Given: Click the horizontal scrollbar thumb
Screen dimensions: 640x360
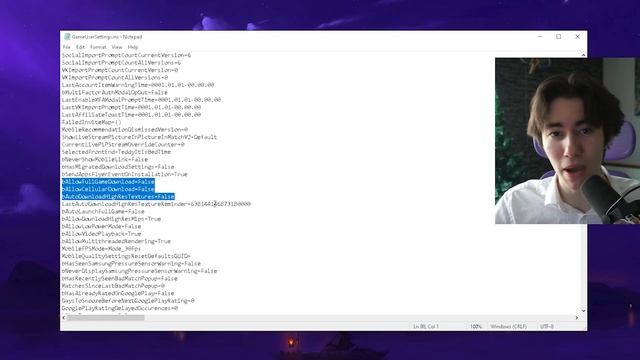Looking at the screenshot, I should 106,318.
